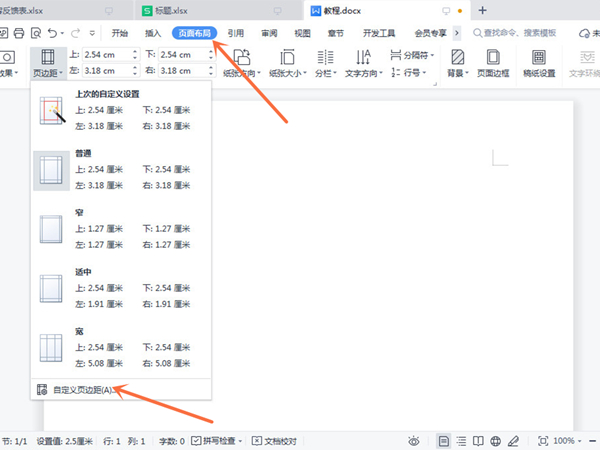Click the print icon in quick access toolbar
The height and width of the screenshot is (450, 600).
coord(18,33)
